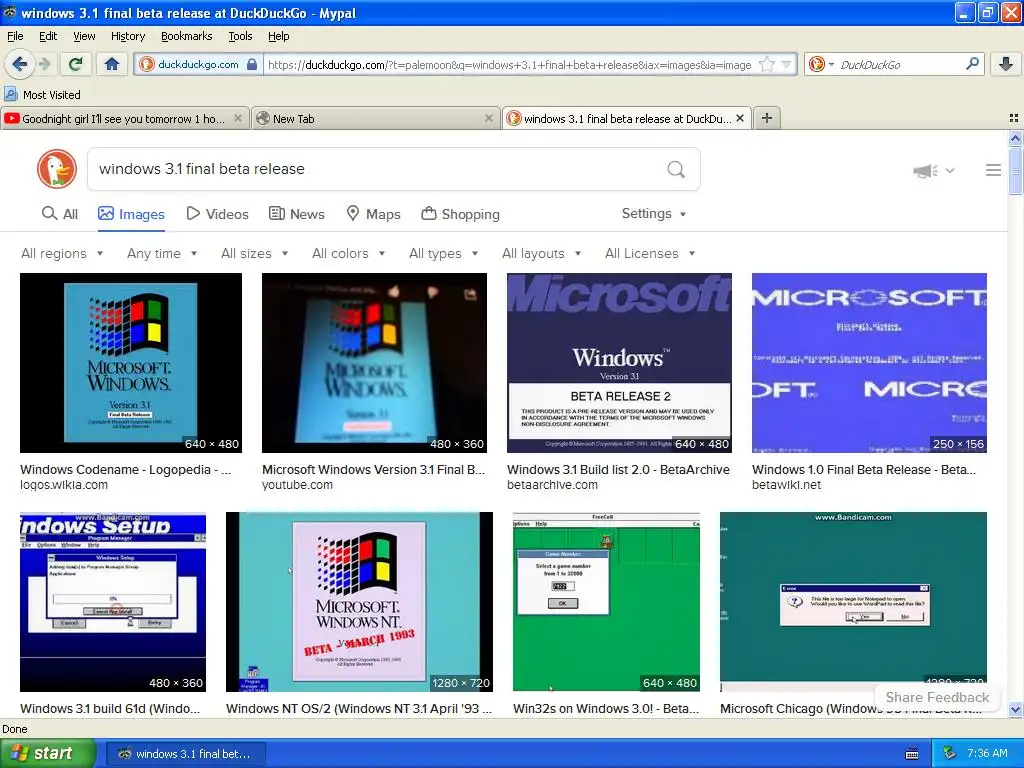This screenshot has width=1024, height=768.
Task: Switch to Videos results
Action: pyautogui.click(x=217, y=214)
